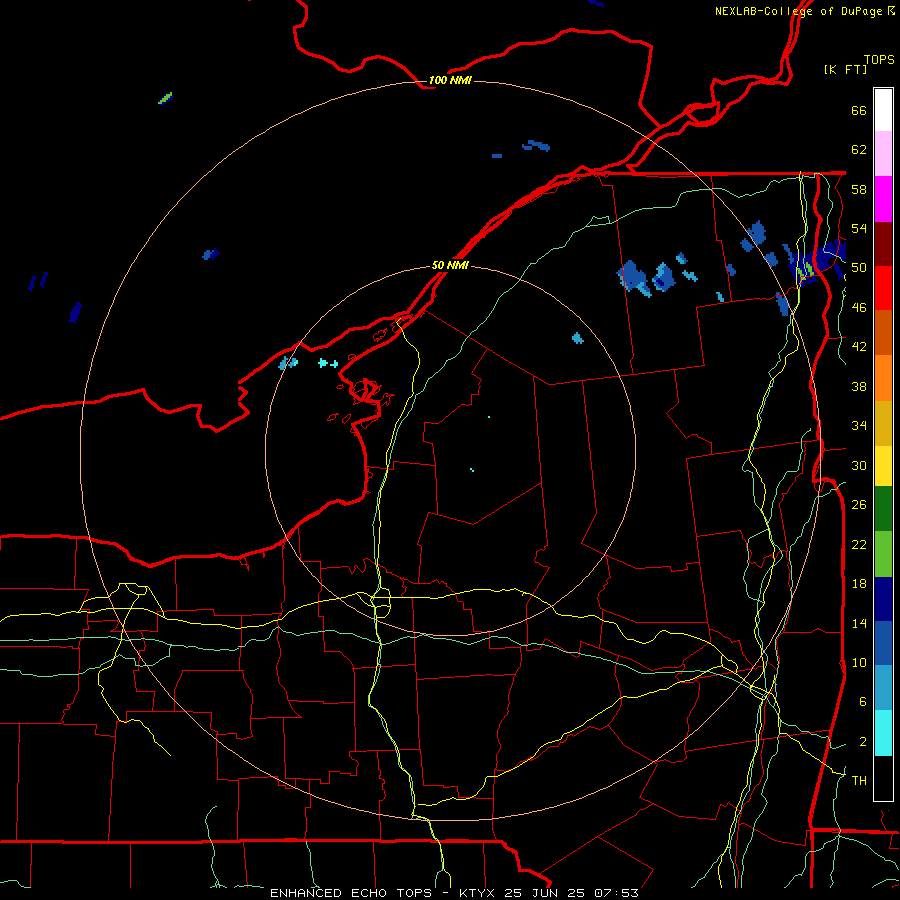This screenshot has width=900, height=900.
Task: Click the 42 legend value
Action: pyautogui.click(x=859, y=347)
